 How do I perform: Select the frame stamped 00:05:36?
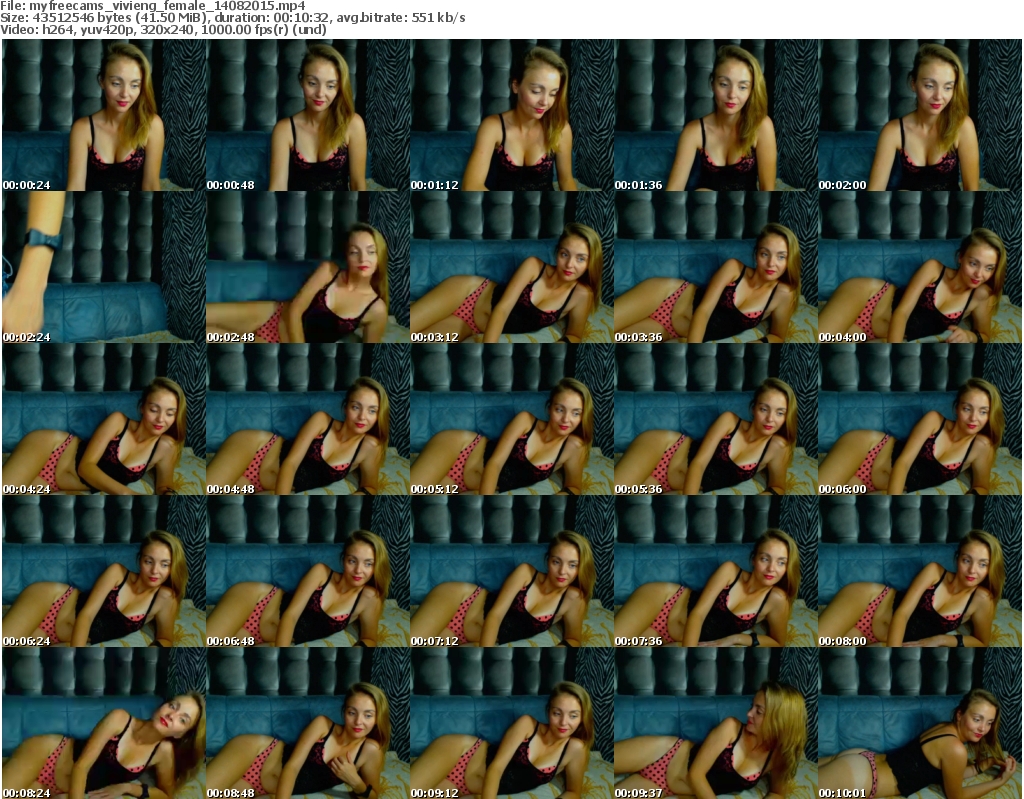(x=716, y=419)
